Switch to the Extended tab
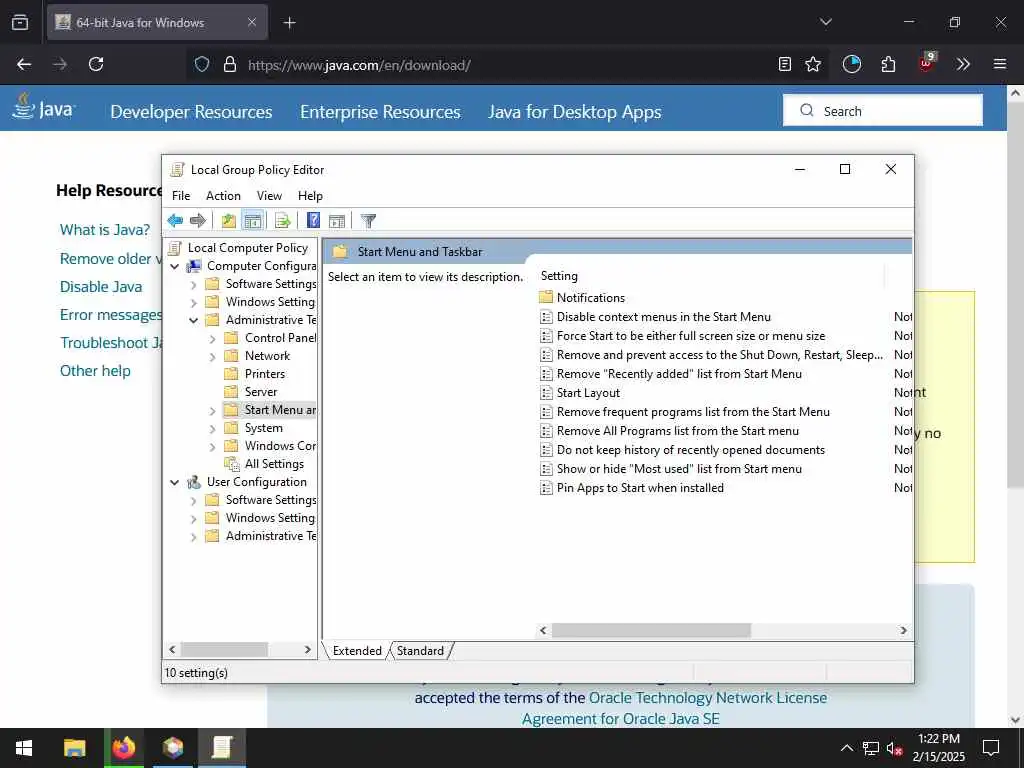Image resolution: width=1024 pixels, height=768 pixels. 357,651
